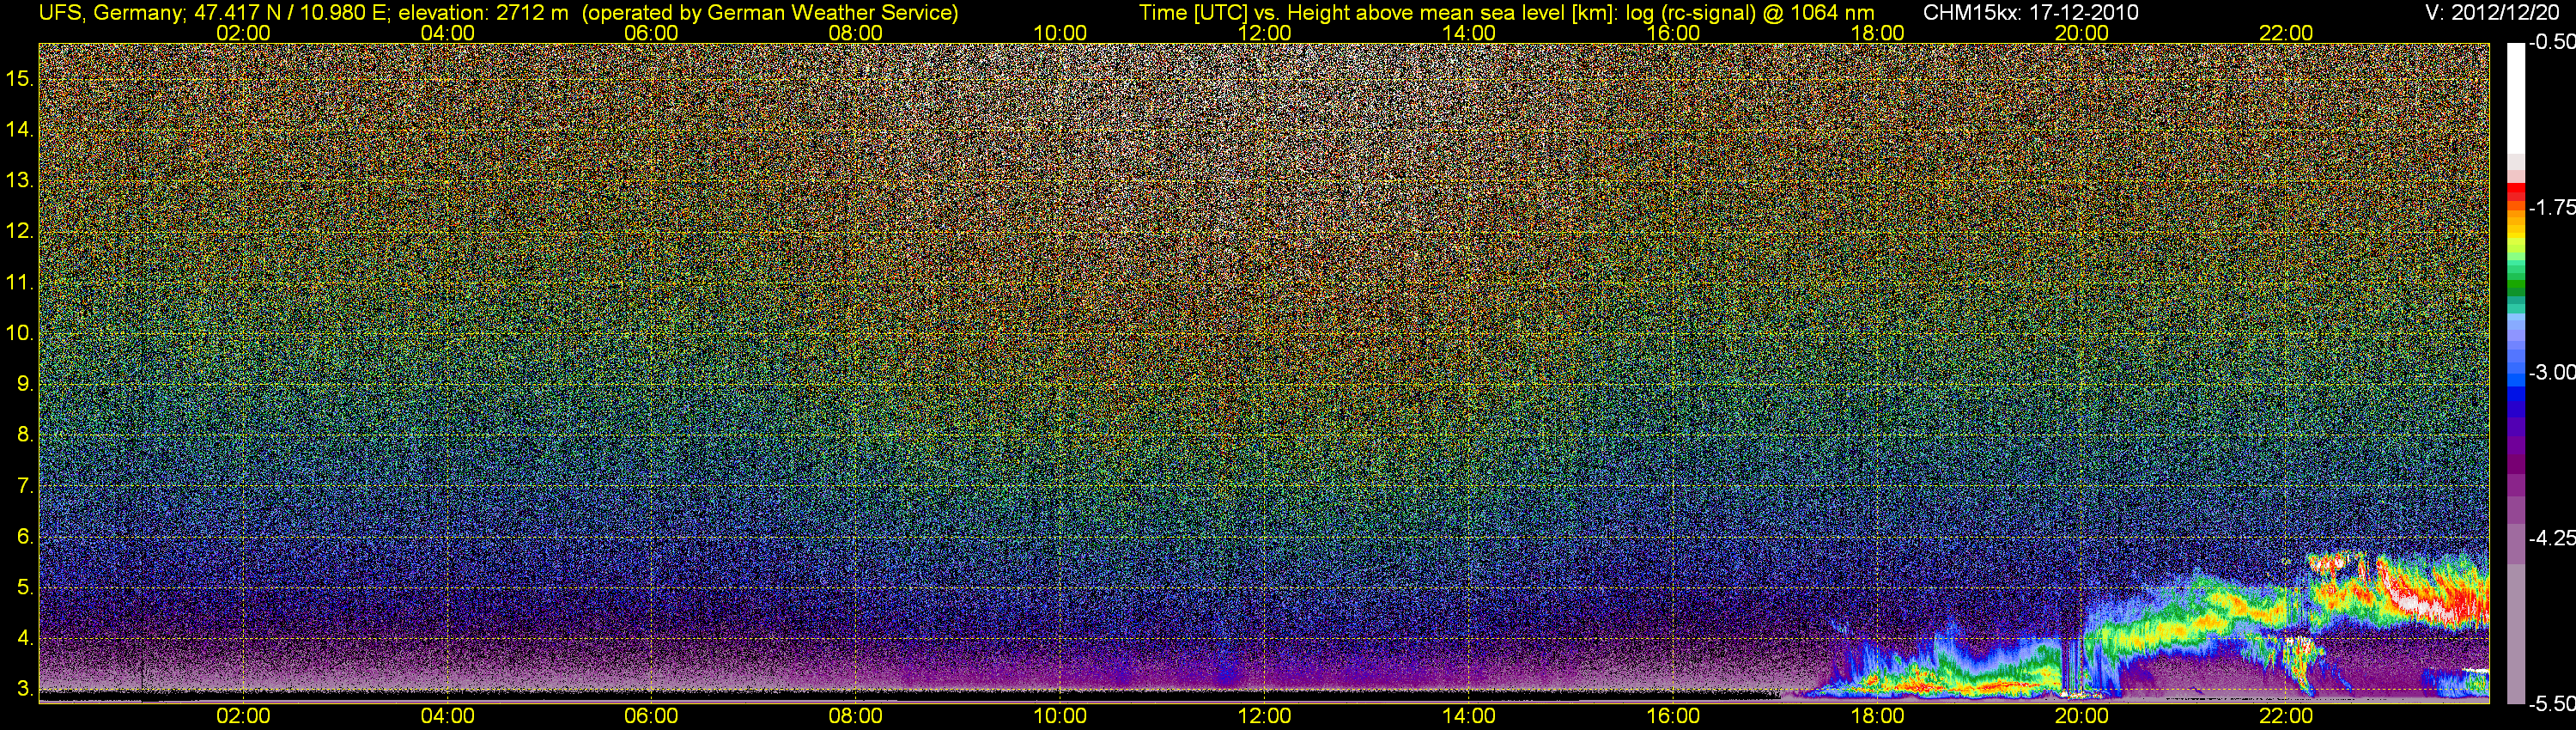The image size is (2576, 730).
Task: Click the bottom axis label 06:00
Action: (x=651, y=716)
